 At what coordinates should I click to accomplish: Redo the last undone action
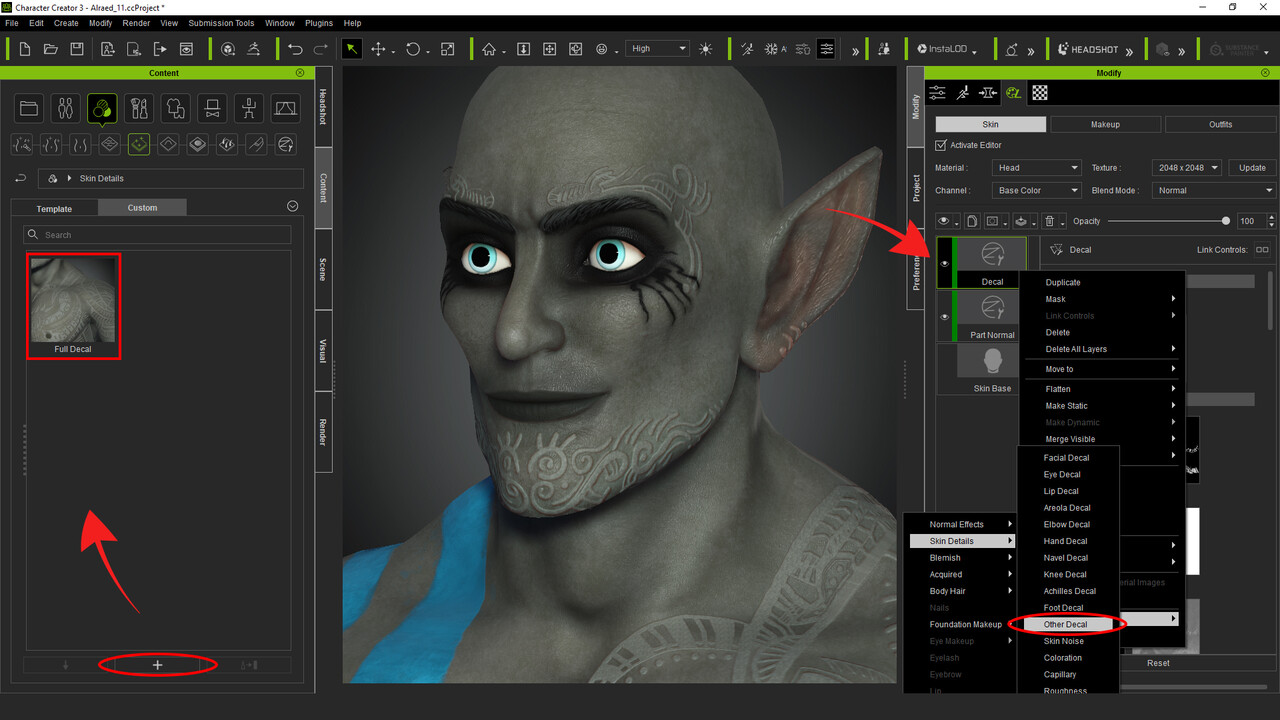[x=321, y=49]
